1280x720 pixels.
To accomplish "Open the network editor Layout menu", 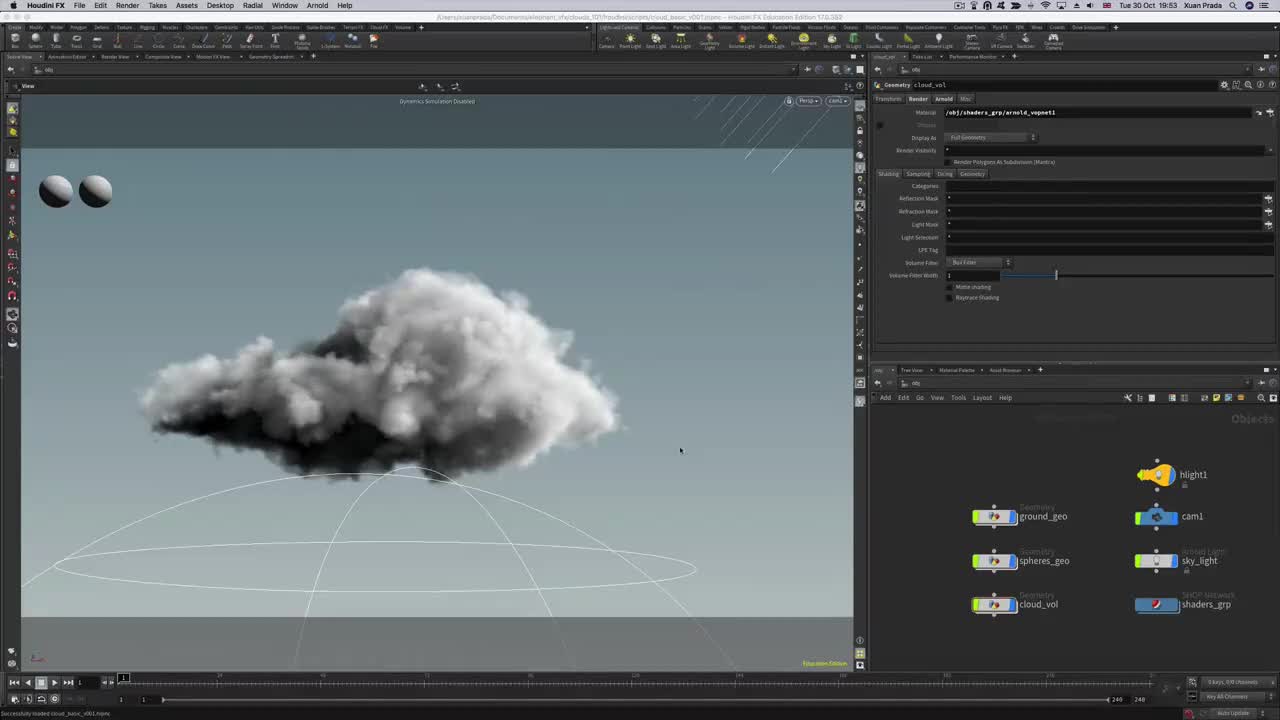I will [x=982, y=398].
